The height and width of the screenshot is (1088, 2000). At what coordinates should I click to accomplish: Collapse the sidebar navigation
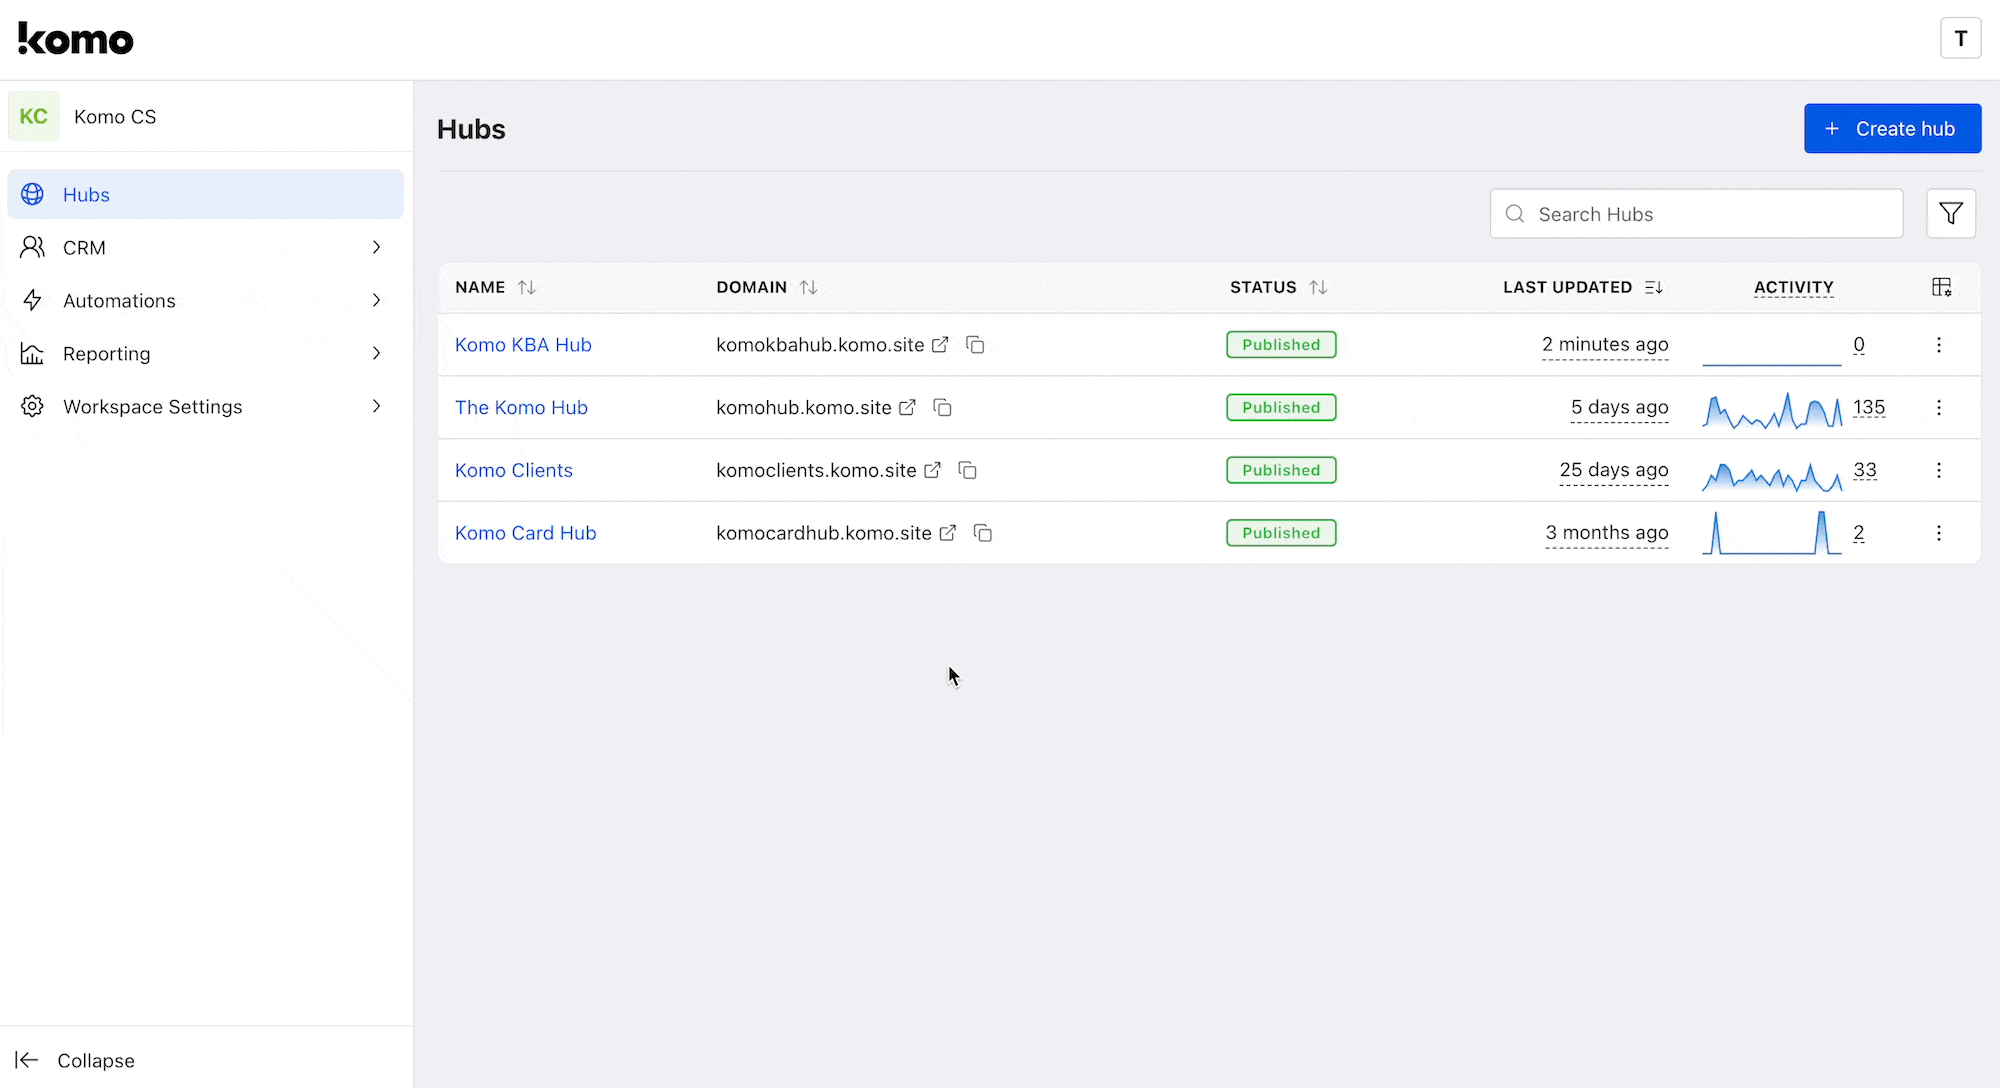(x=76, y=1060)
